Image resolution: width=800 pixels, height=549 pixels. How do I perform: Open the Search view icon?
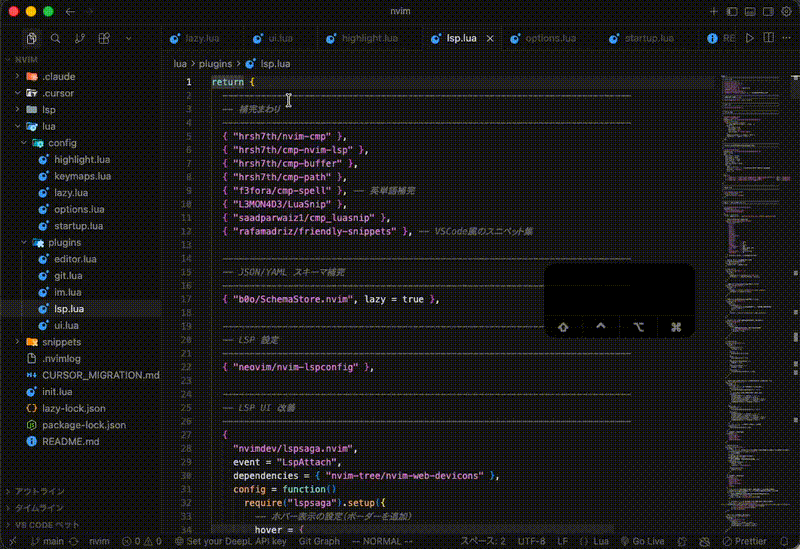point(55,38)
